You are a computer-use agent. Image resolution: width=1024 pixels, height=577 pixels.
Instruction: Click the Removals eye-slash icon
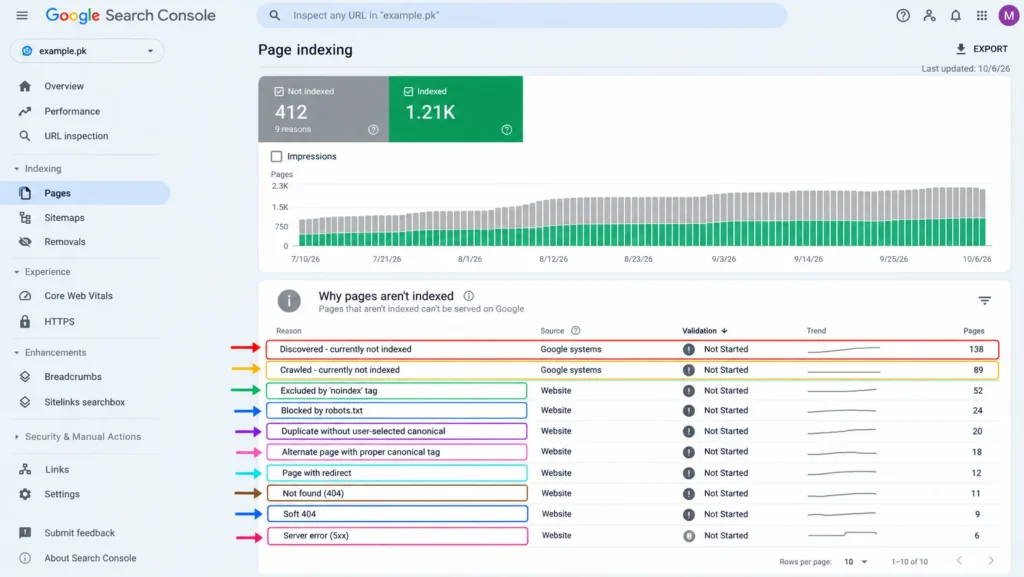point(25,242)
